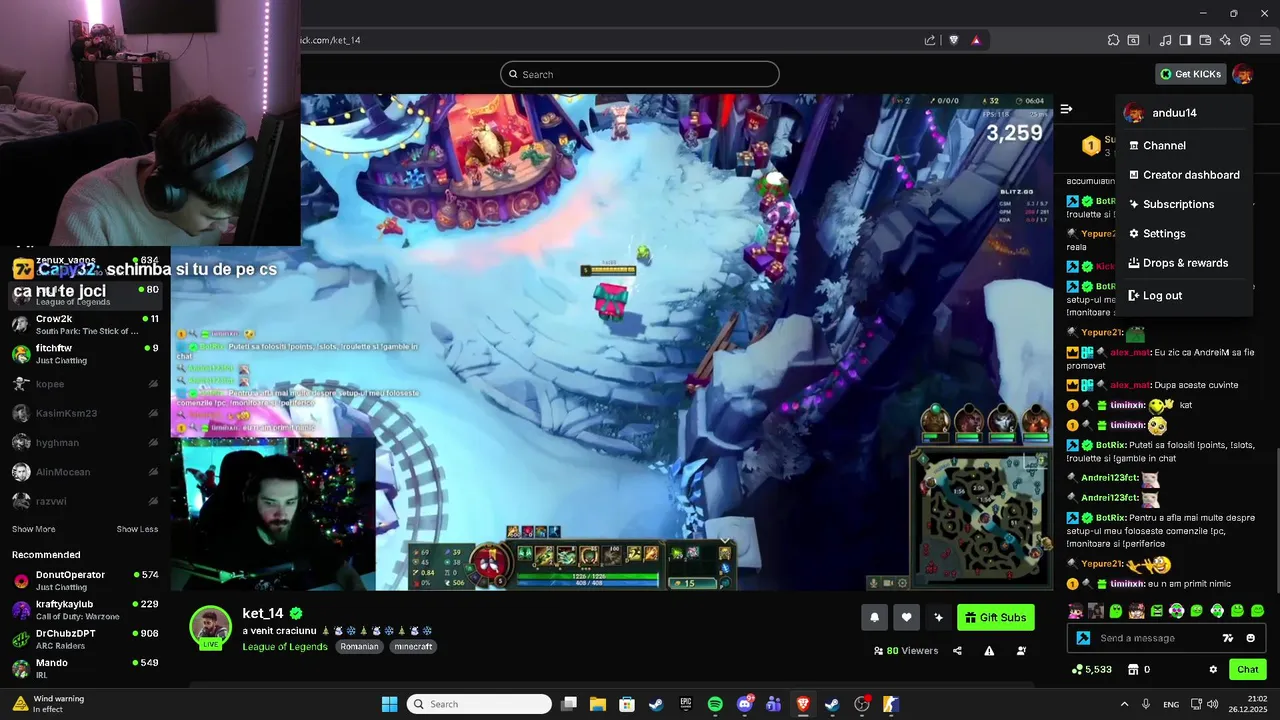1280x720 pixels.
Task: Open volume control in system tray
Action: pos(1210,704)
